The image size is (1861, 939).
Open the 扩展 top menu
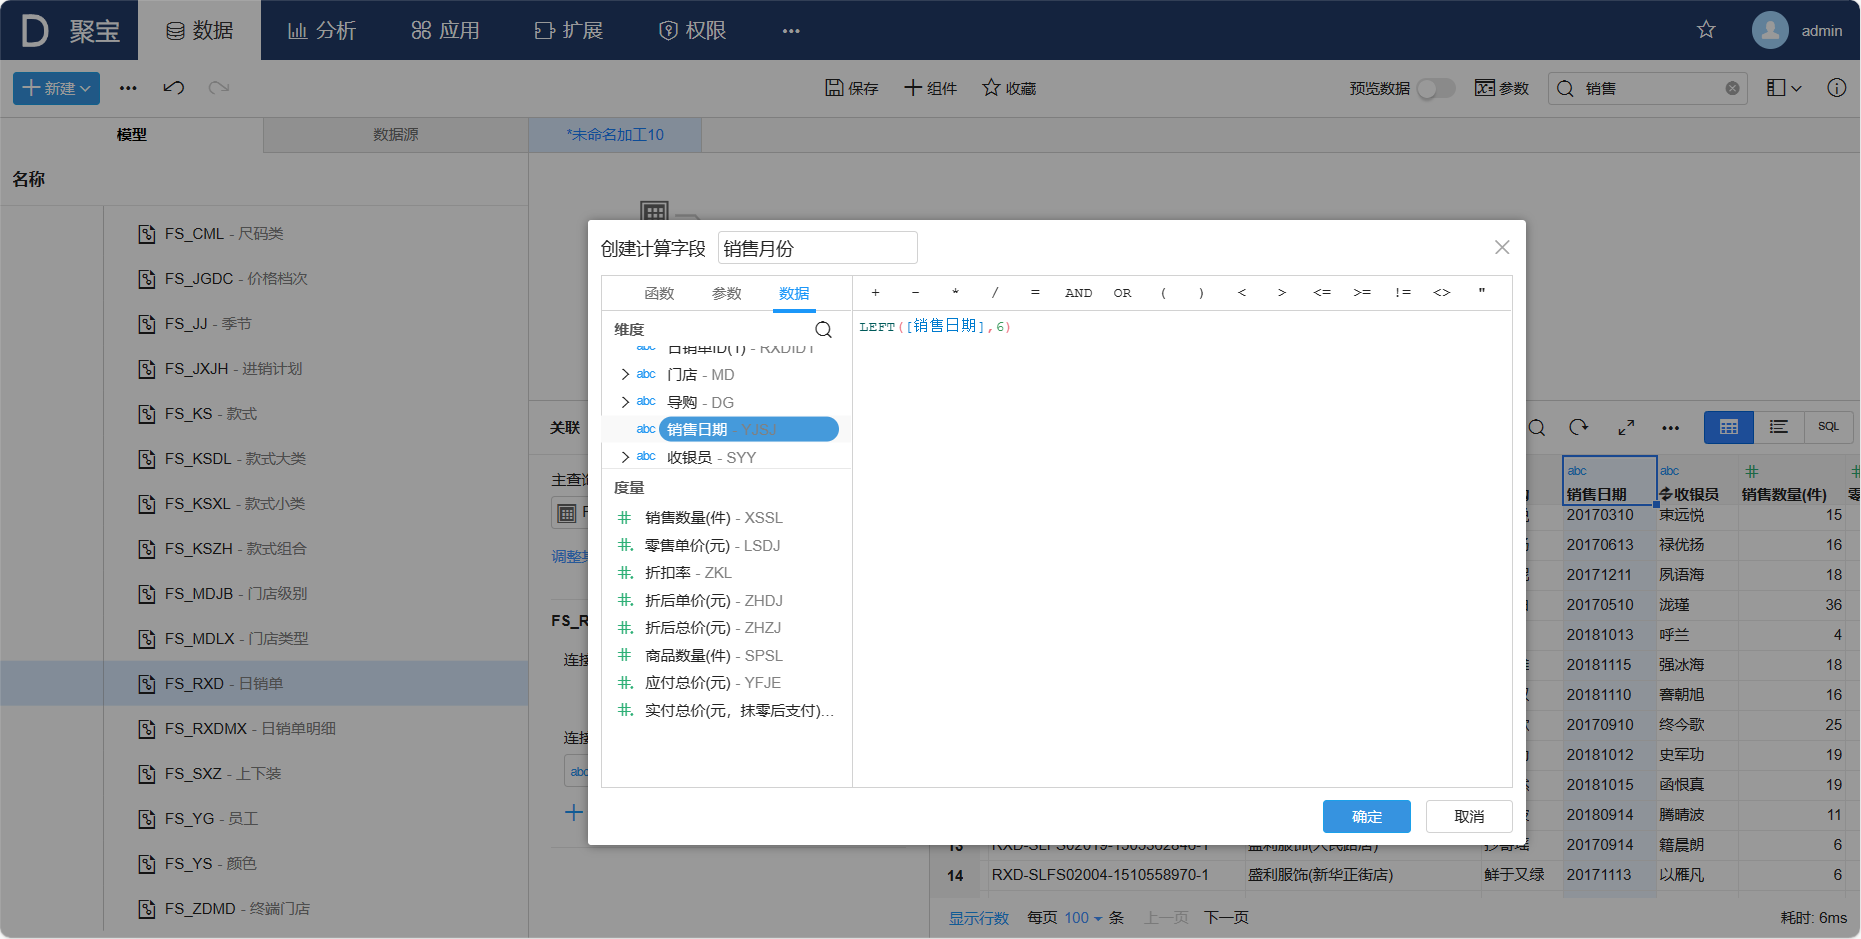pos(568,30)
